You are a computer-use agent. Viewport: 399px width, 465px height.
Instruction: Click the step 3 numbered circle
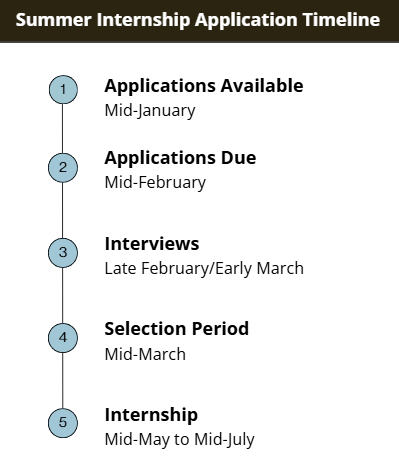click(63, 253)
